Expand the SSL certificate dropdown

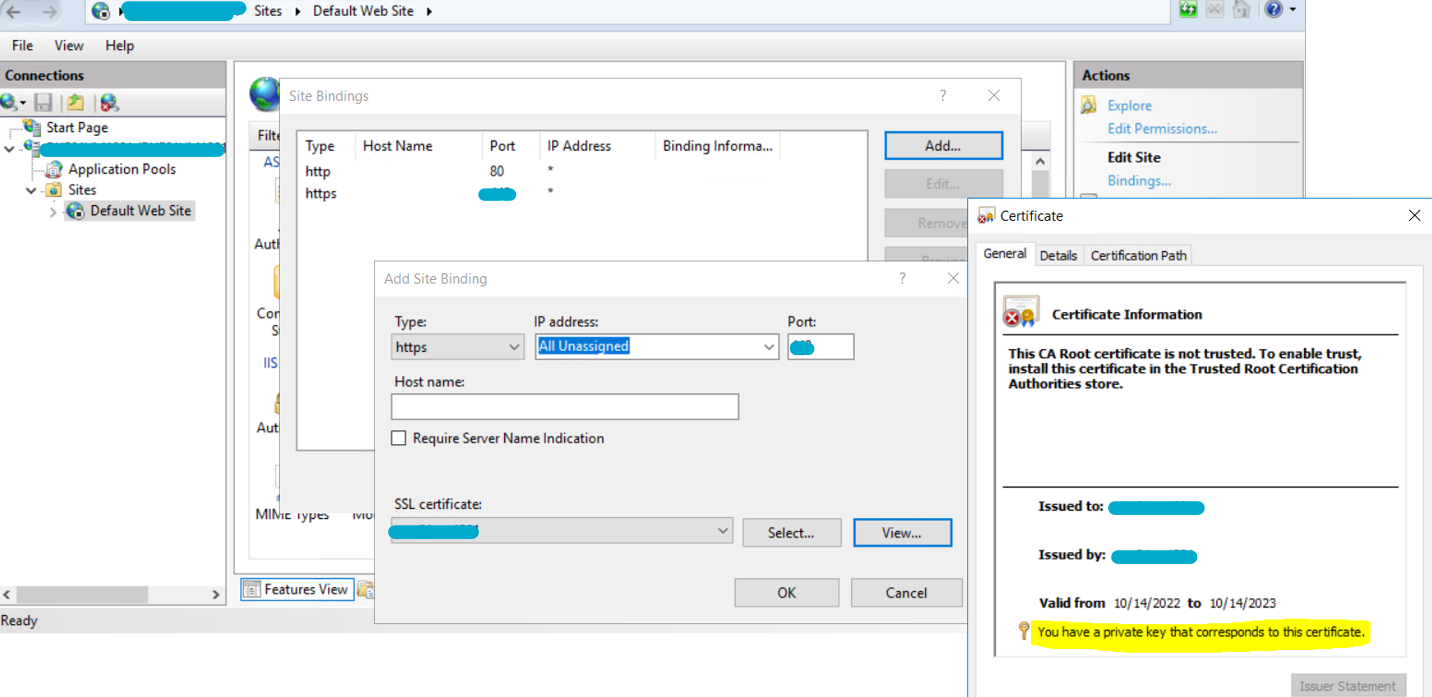[x=722, y=532]
